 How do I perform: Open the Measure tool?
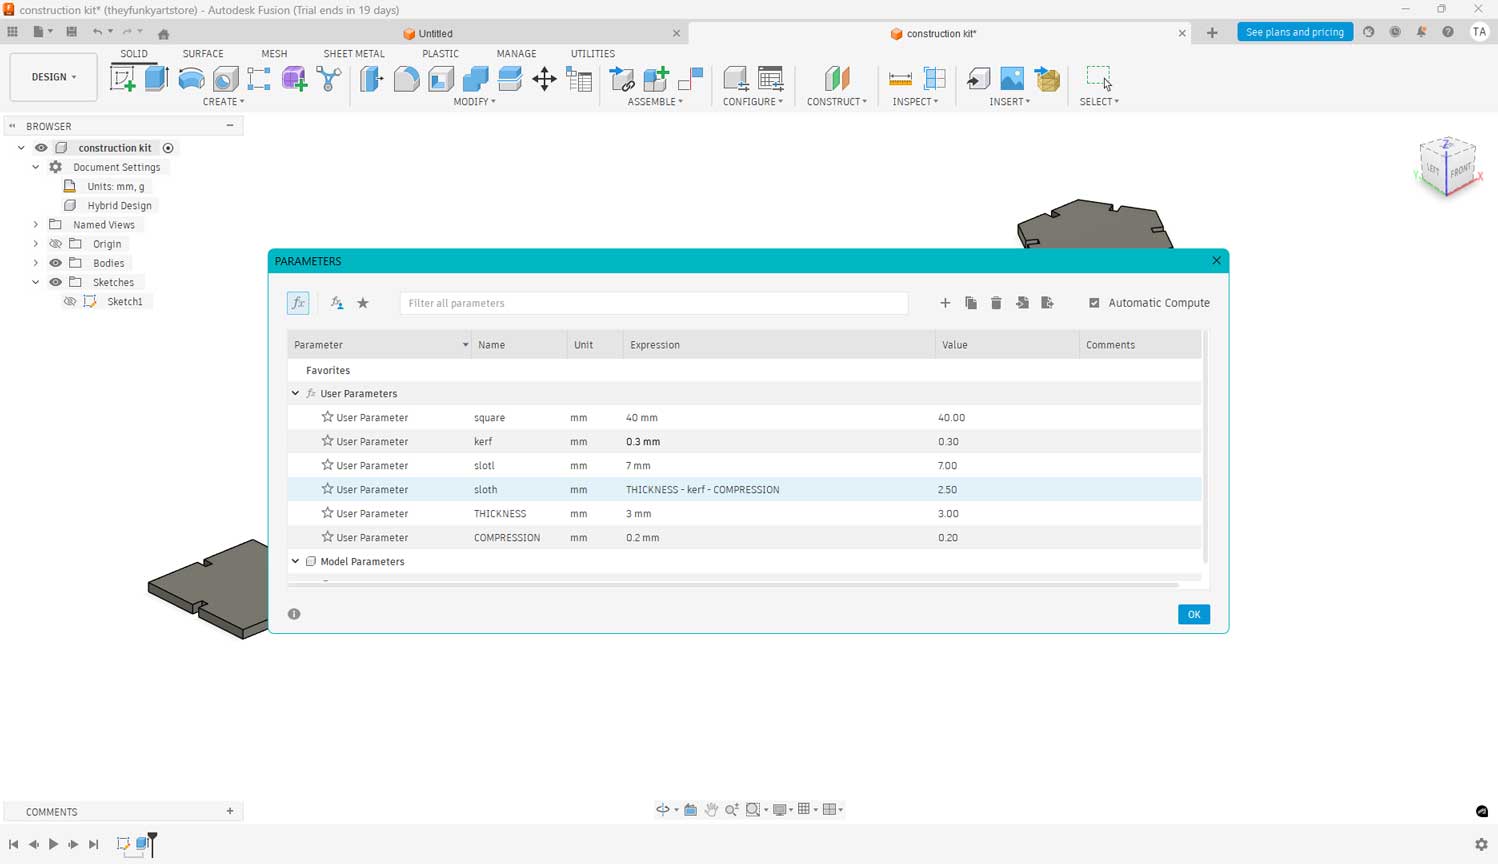coord(900,78)
